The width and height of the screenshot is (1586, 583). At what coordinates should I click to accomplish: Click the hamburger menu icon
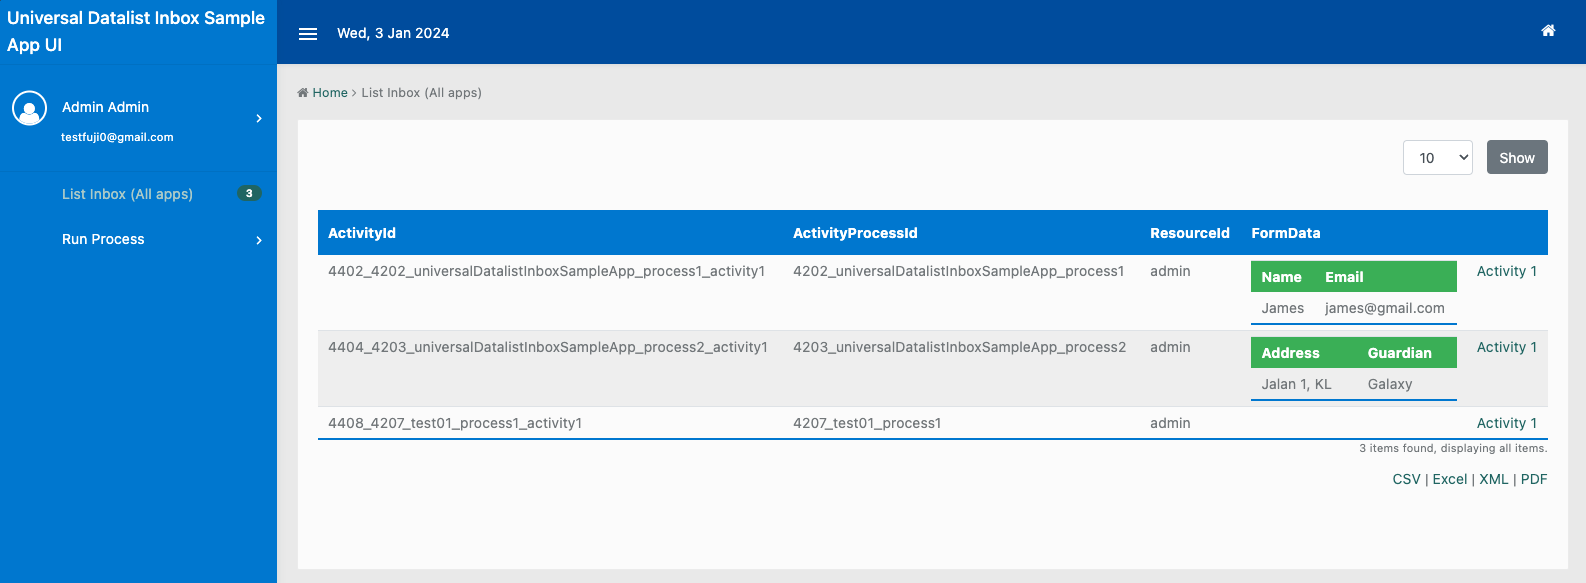coord(308,34)
